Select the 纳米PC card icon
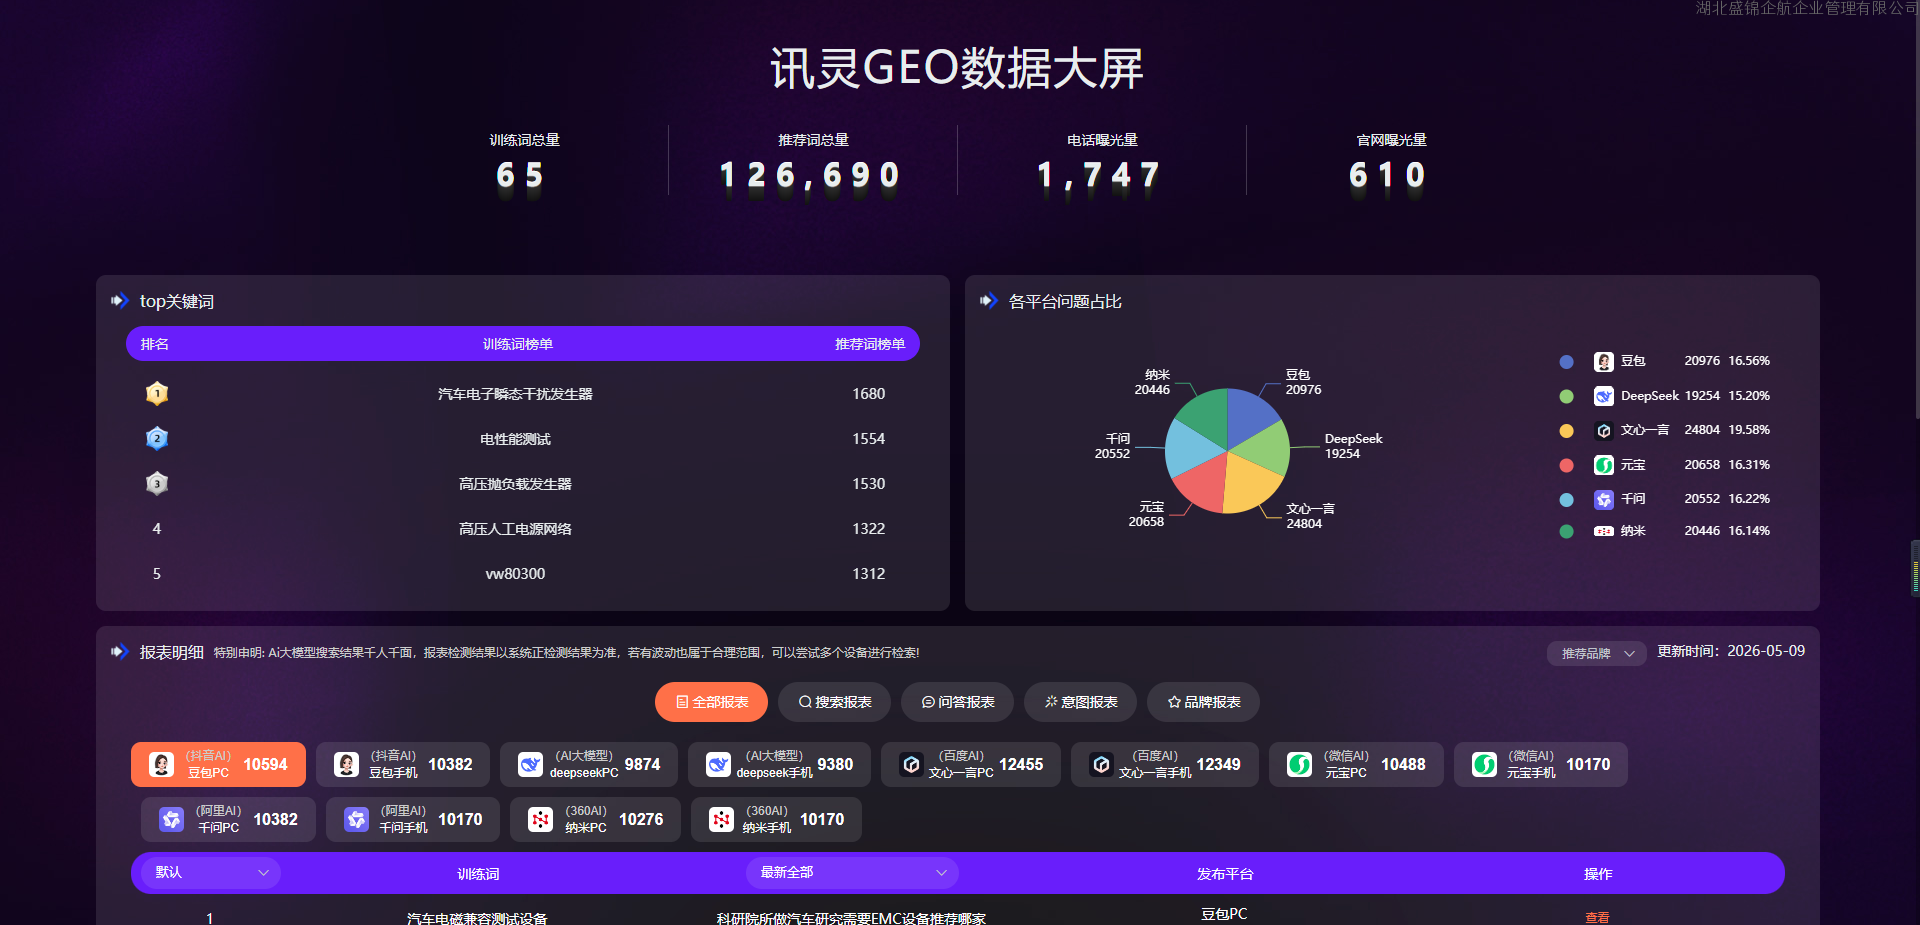 [540, 820]
